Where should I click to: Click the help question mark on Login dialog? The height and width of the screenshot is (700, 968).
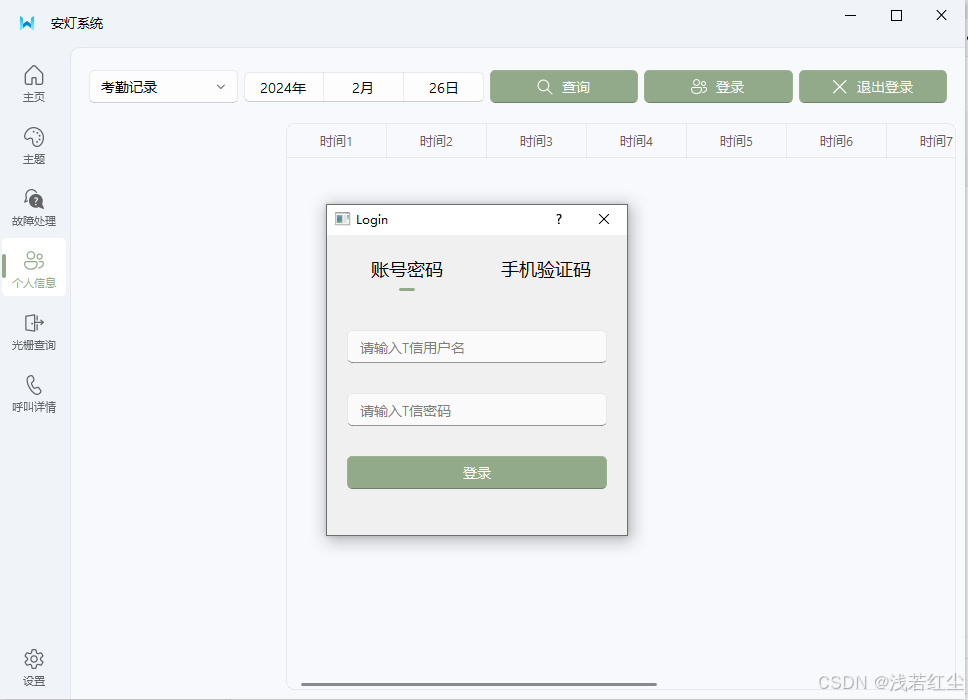558,219
